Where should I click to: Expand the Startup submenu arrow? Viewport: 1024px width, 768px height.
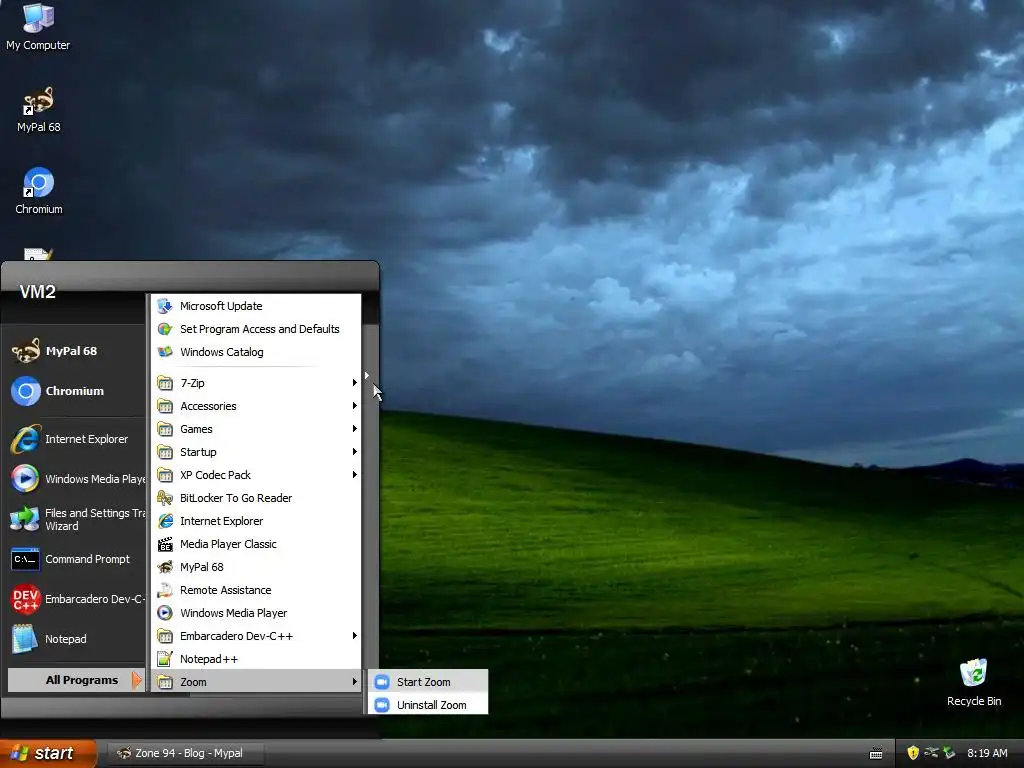point(355,452)
